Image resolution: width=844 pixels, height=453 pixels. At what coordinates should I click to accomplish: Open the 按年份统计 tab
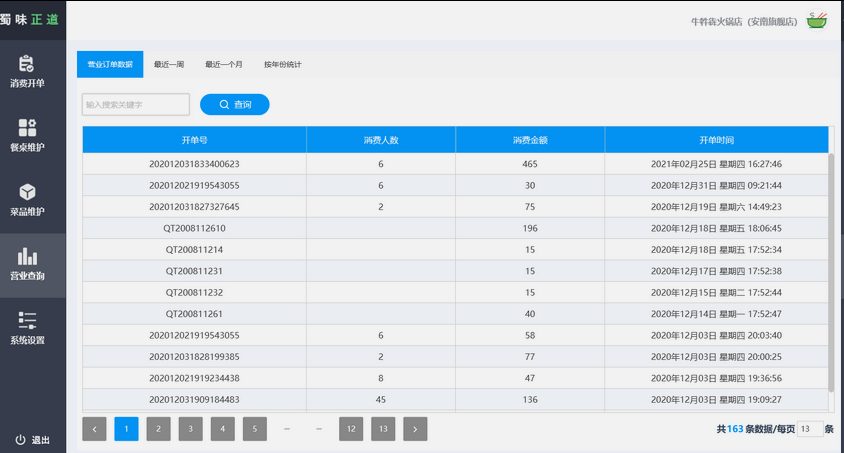(282, 65)
